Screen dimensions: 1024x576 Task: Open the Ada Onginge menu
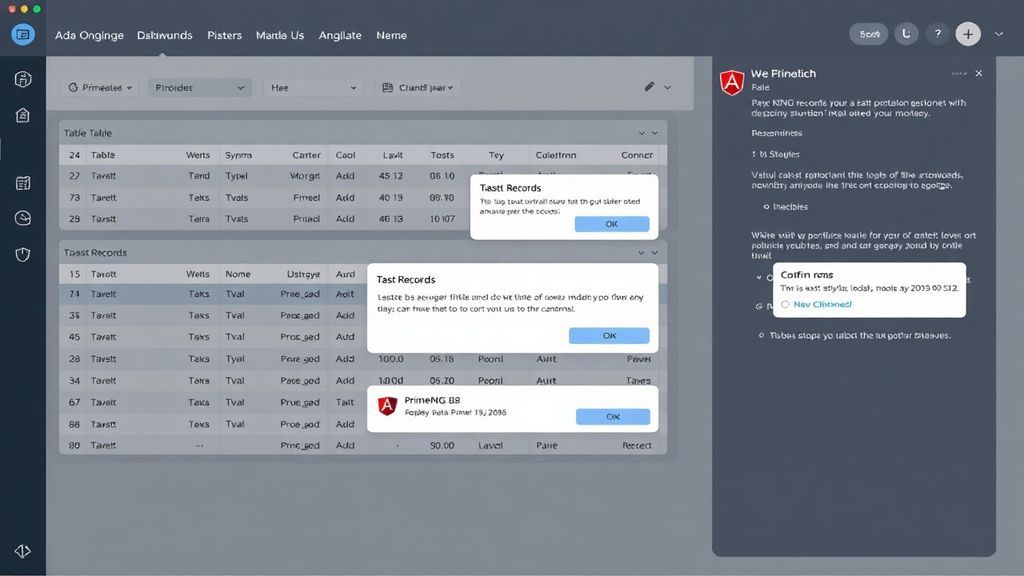(89, 35)
